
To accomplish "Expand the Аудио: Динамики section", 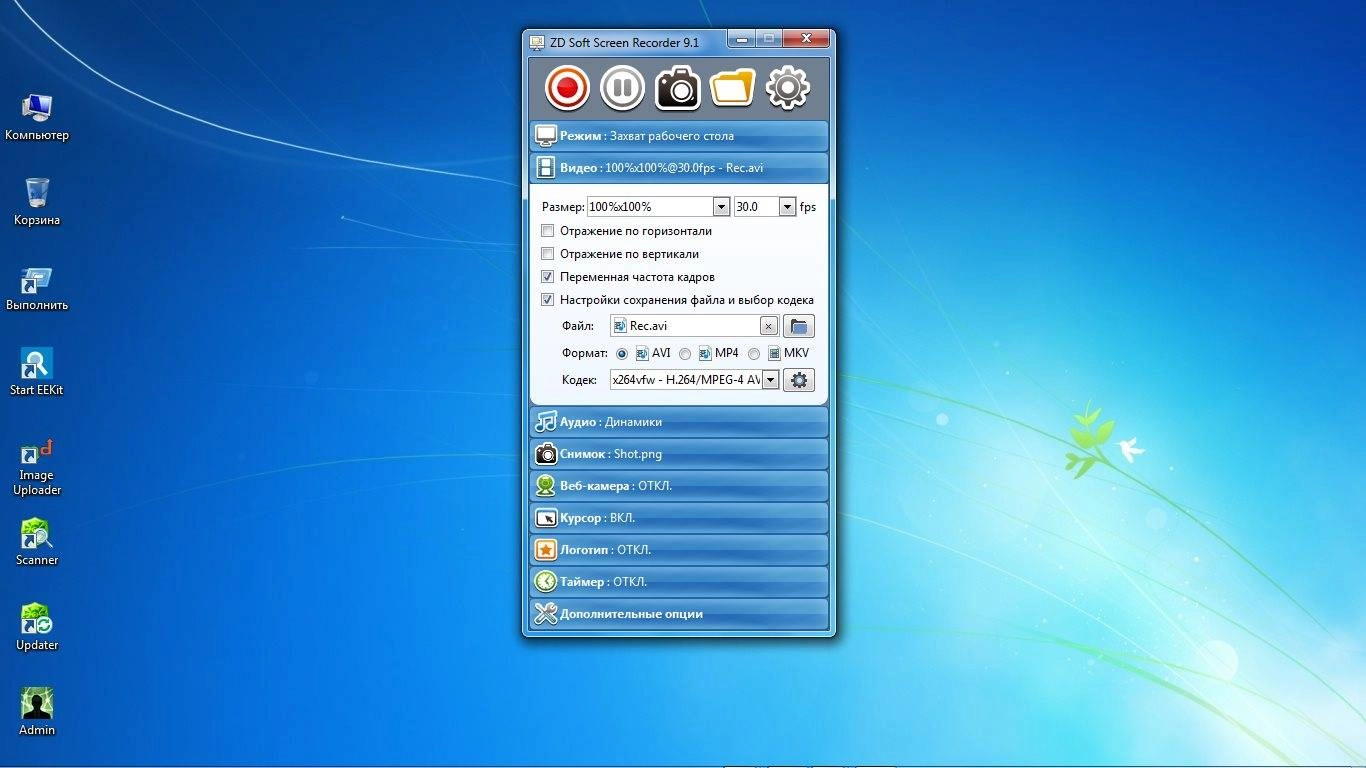I will (x=679, y=422).
